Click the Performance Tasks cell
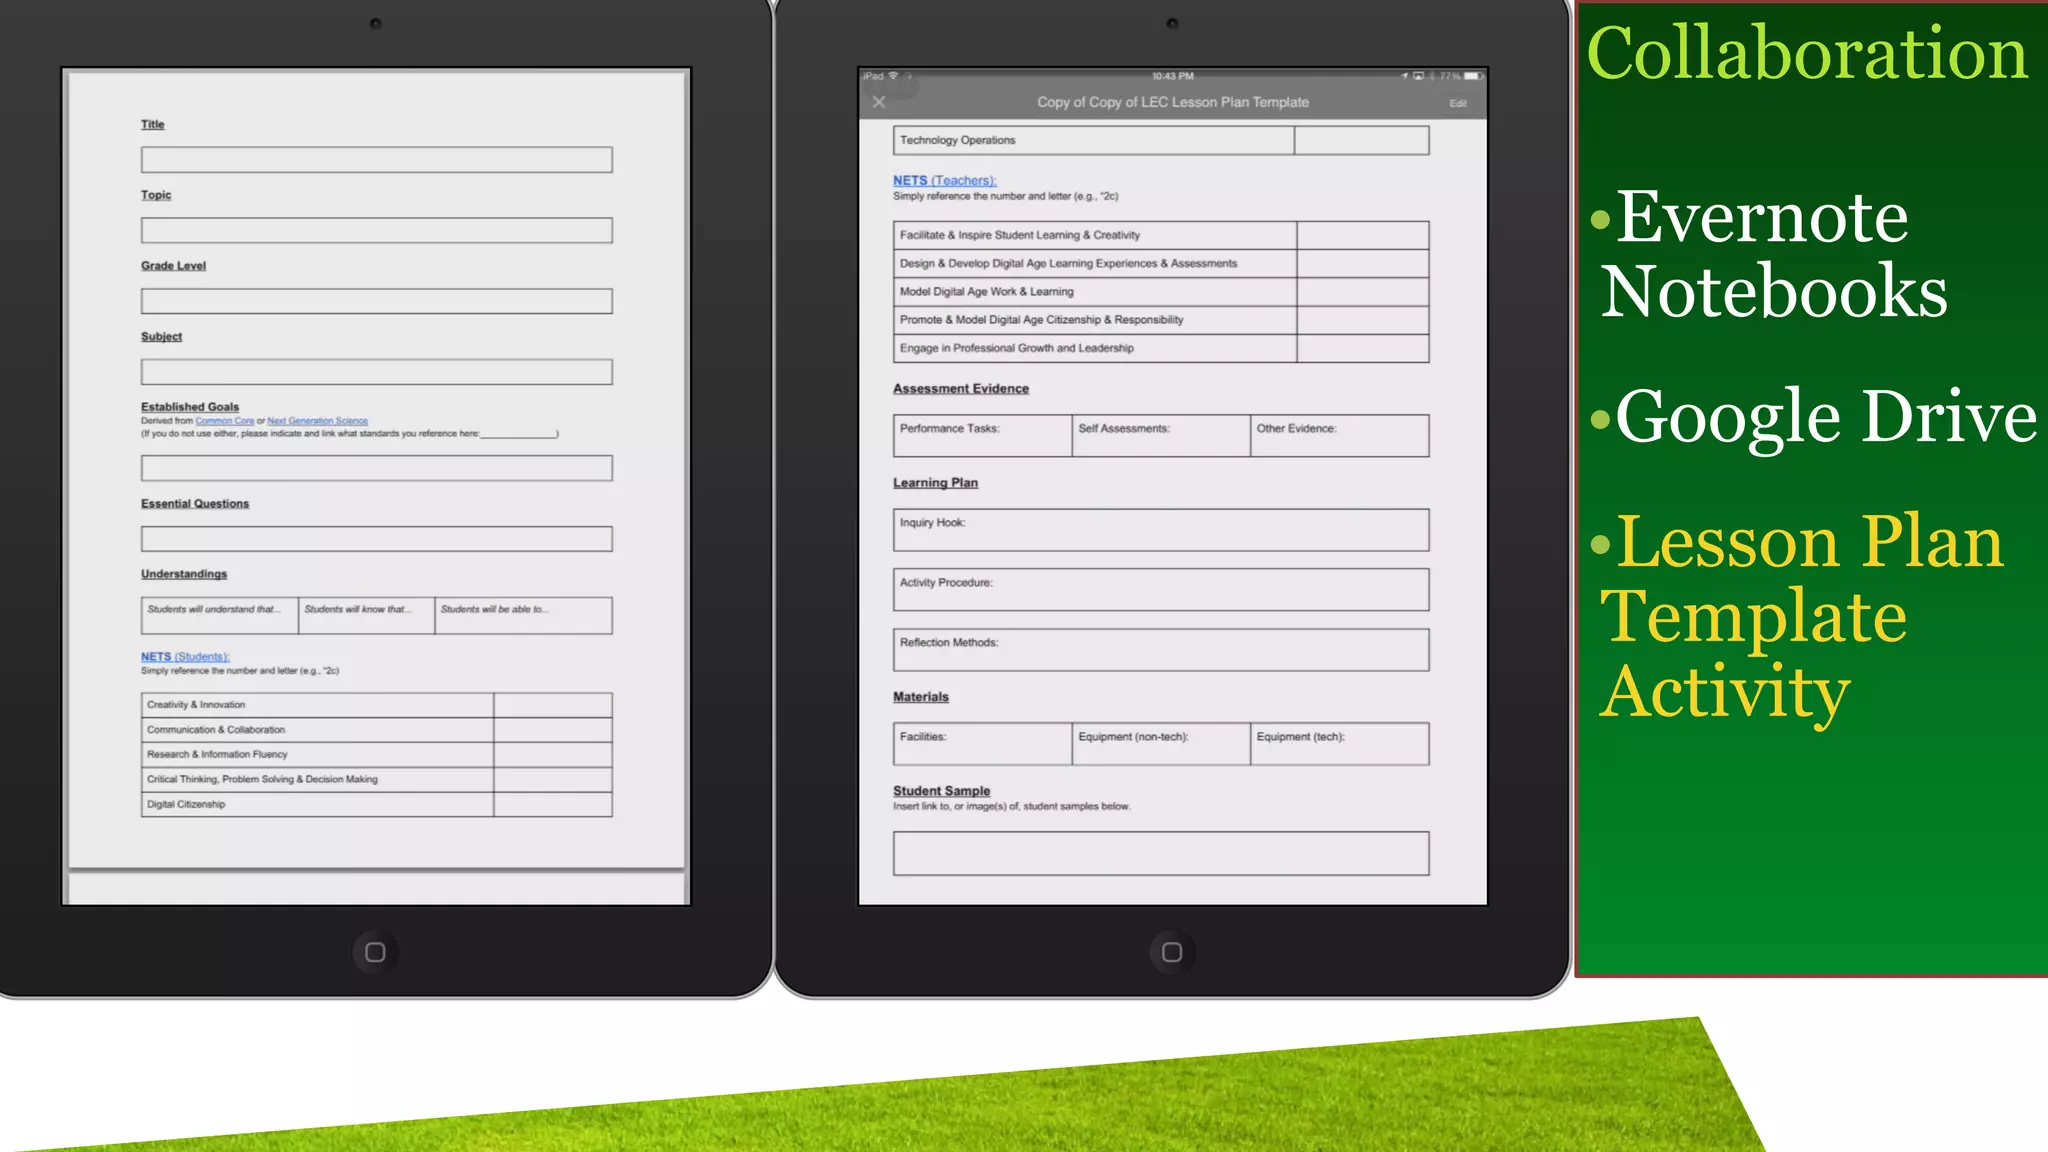The height and width of the screenshot is (1152, 2048). coord(982,436)
